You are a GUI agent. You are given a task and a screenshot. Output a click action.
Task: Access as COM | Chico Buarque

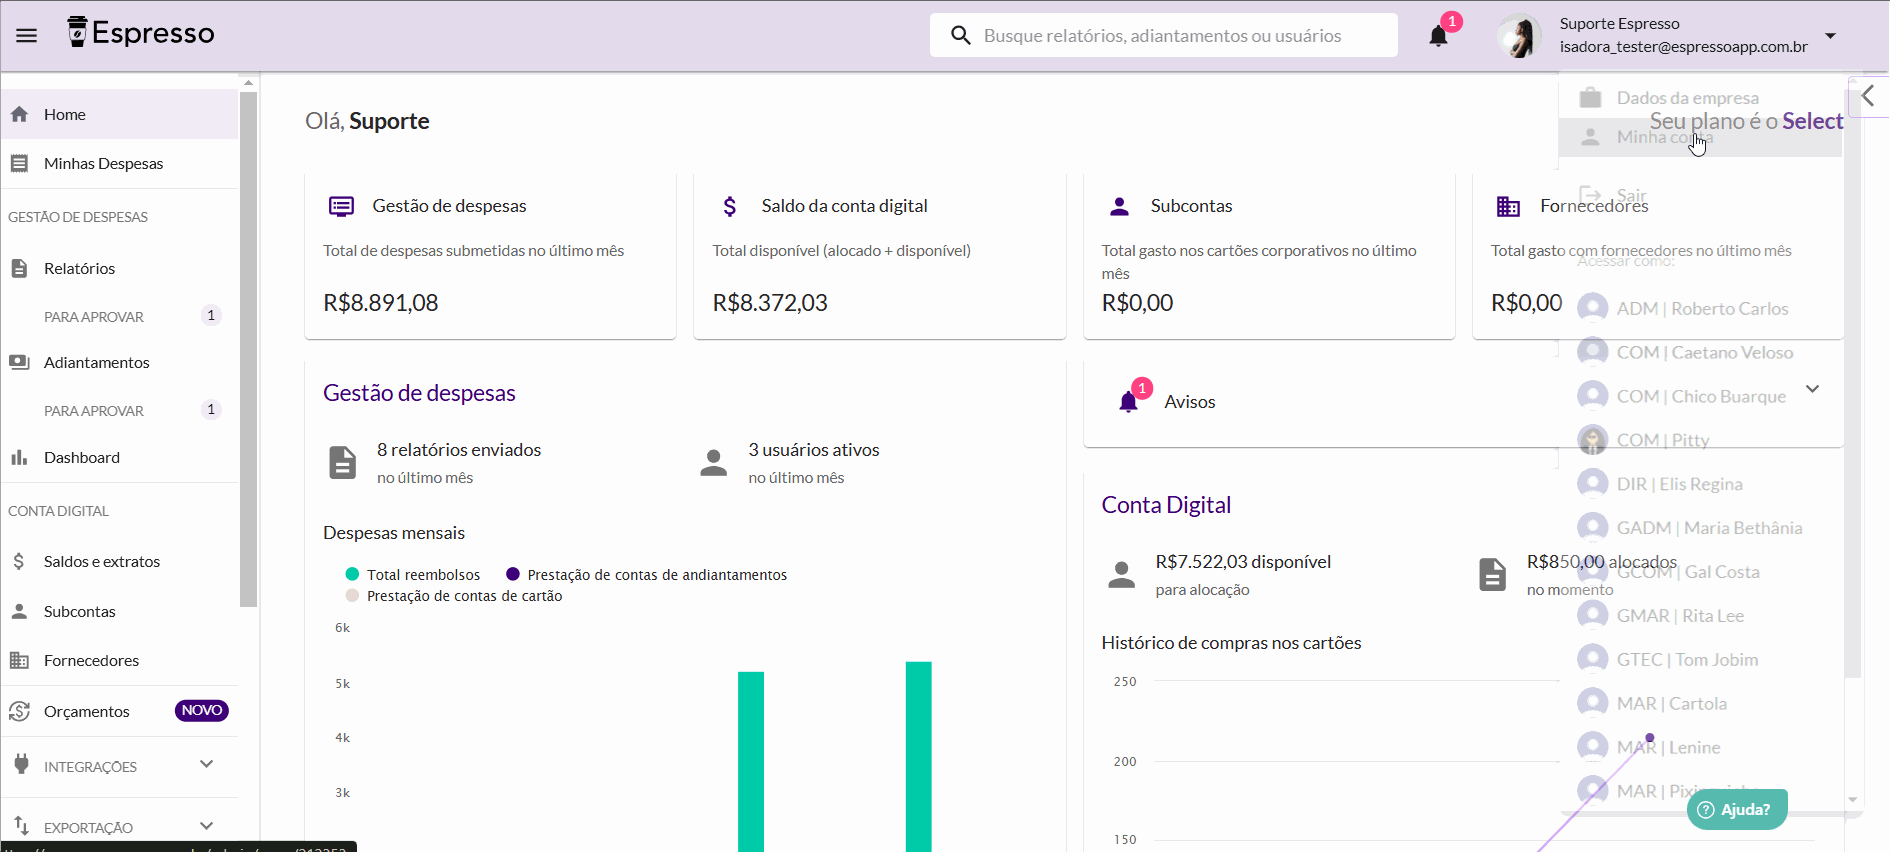pos(1700,396)
